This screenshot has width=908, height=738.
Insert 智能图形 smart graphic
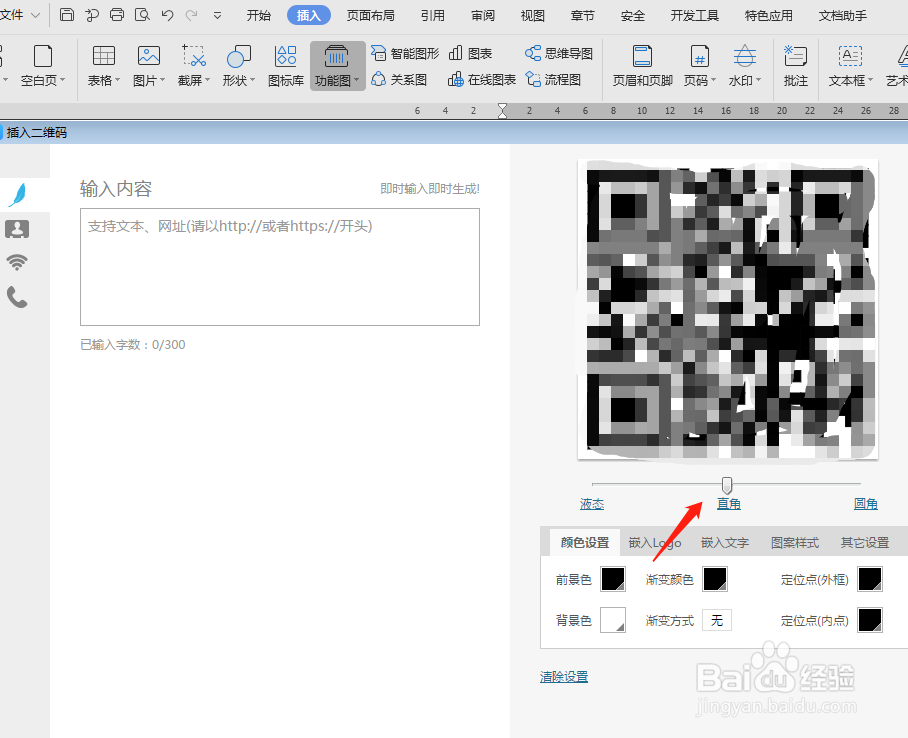tap(405, 53)
